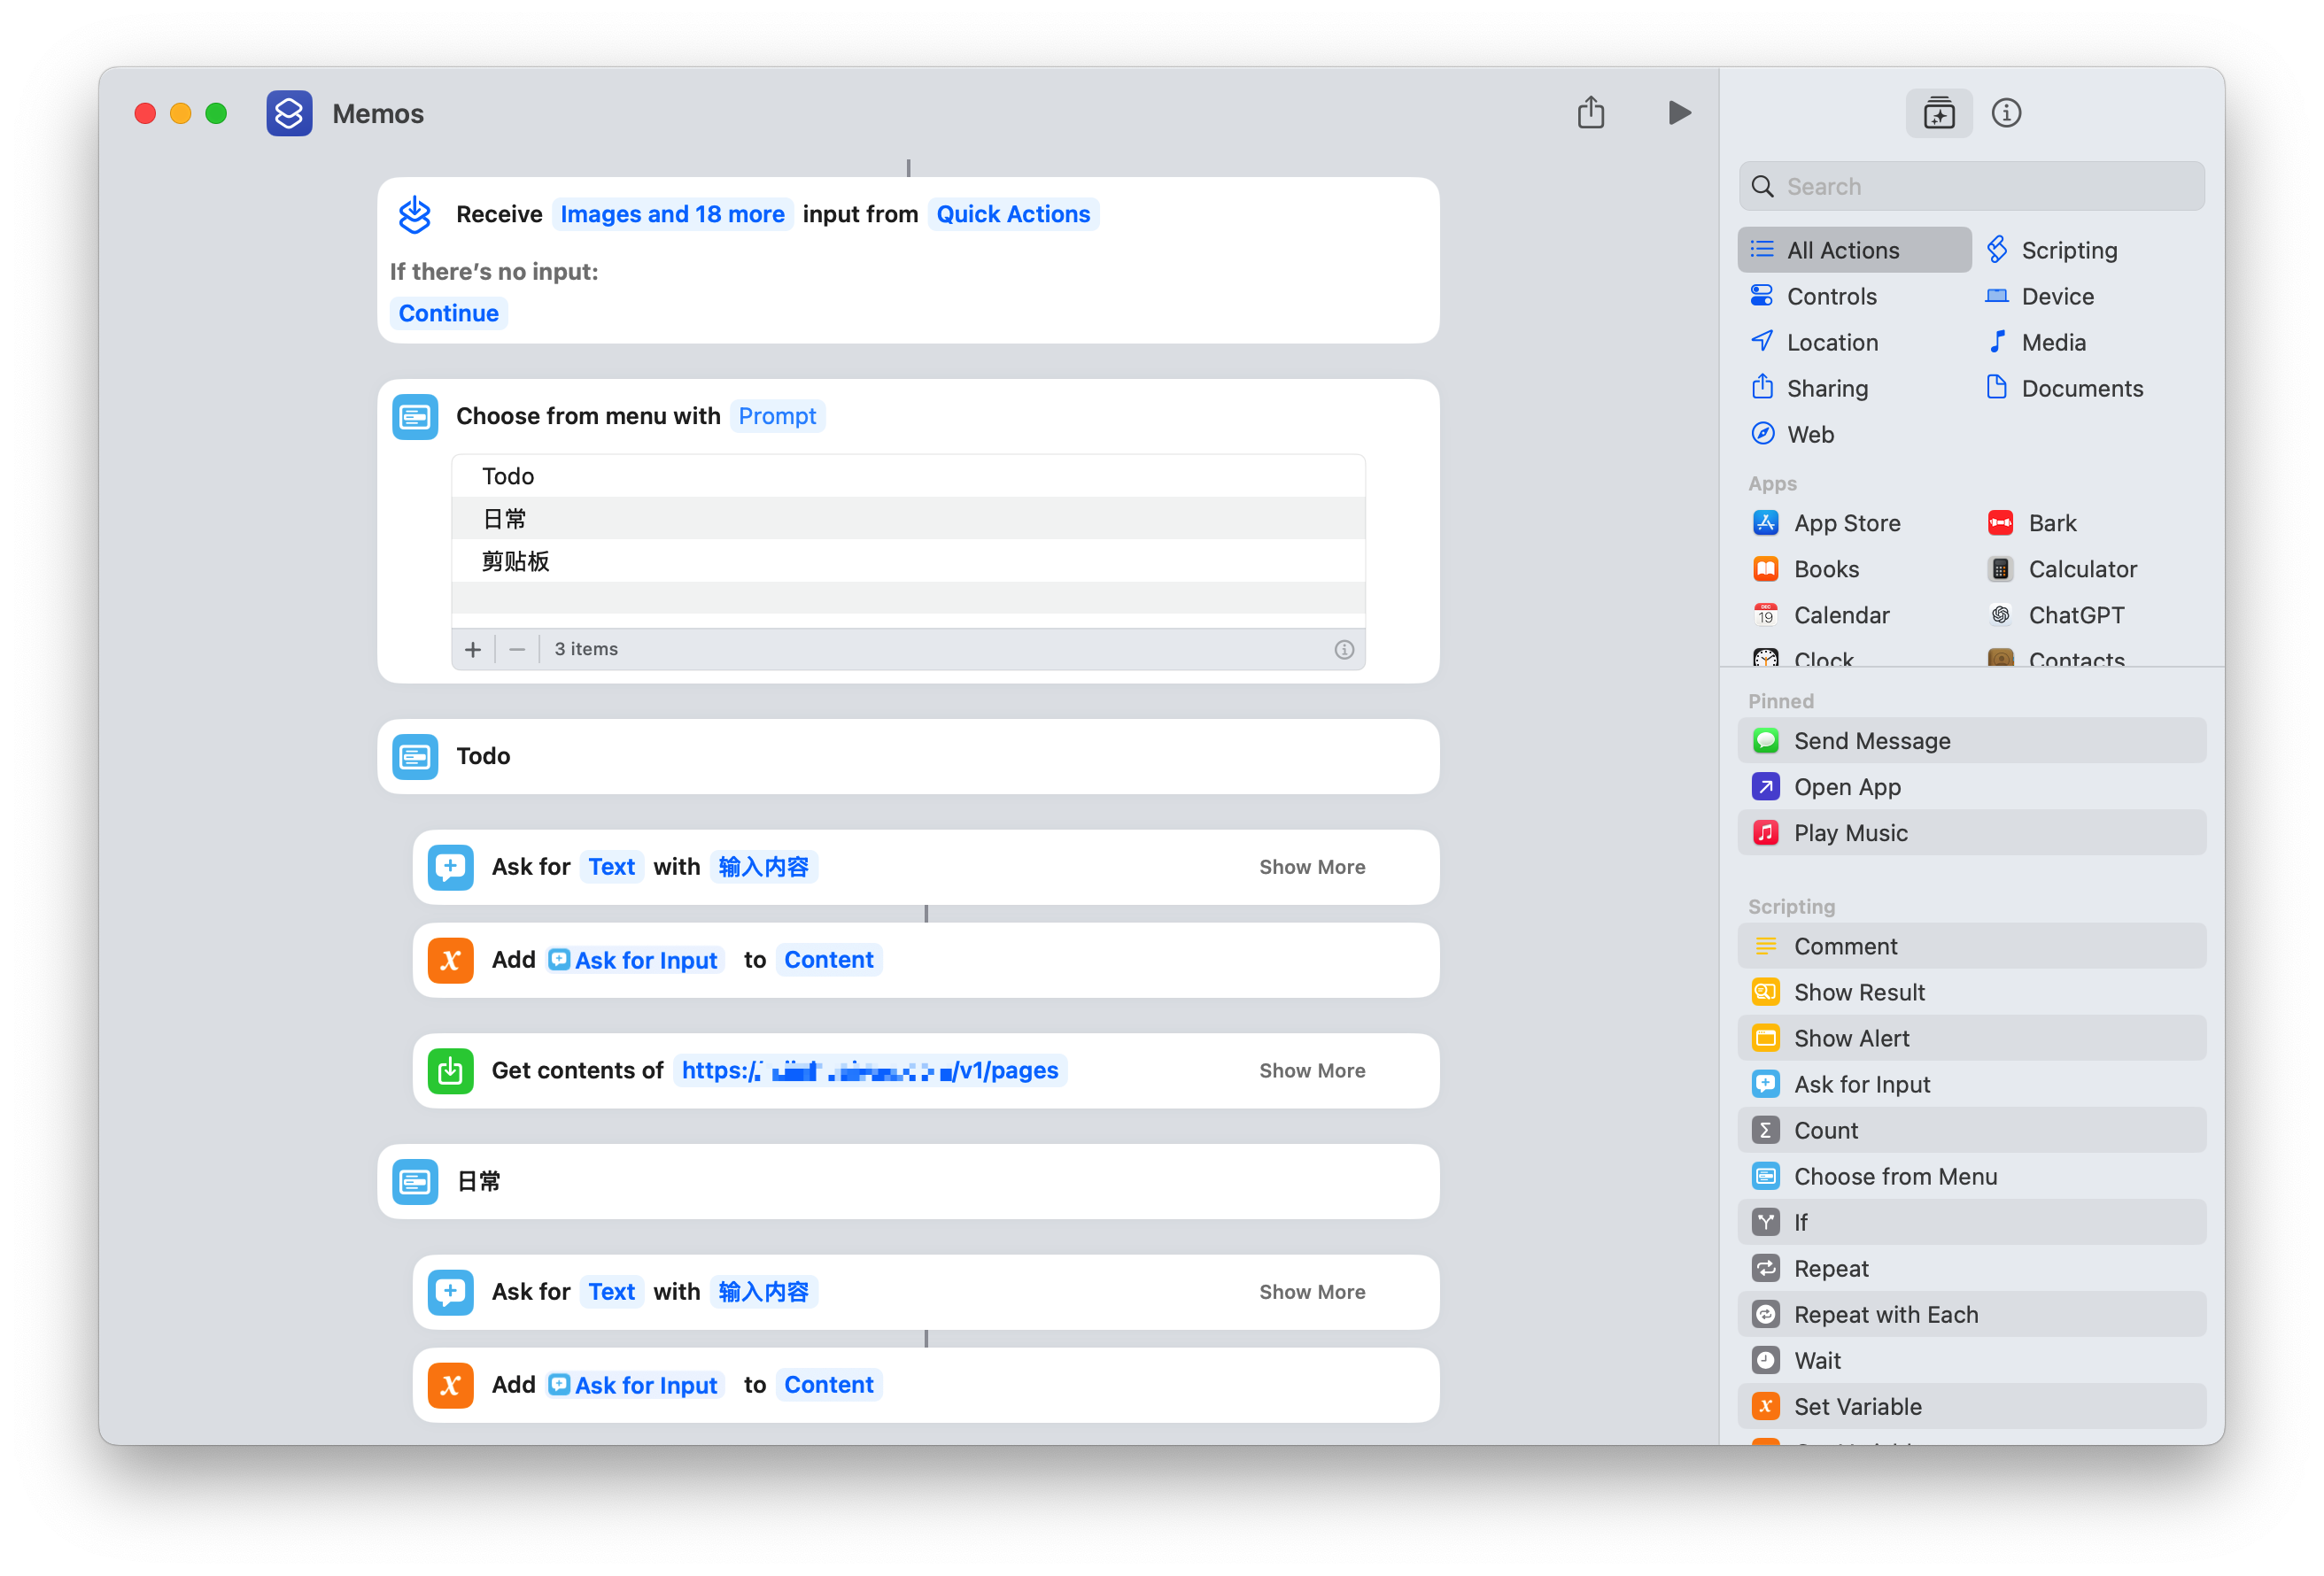The image size is (2324, 1576).
Task: Click Show More on first Ask for Text
Action: tap(1311, 867)
